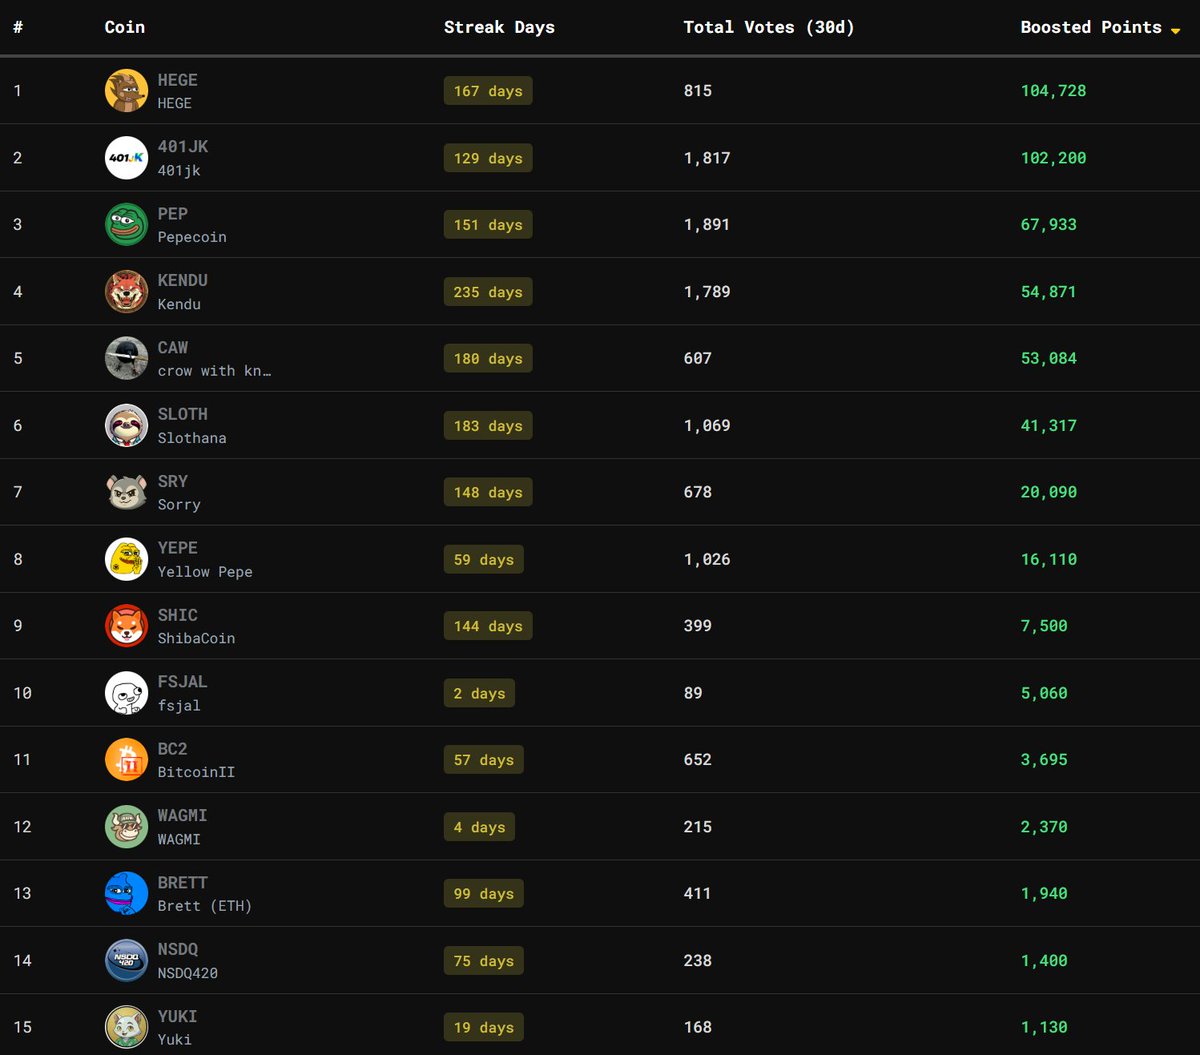Open the HEGE coin name link

tap(178, 80)
